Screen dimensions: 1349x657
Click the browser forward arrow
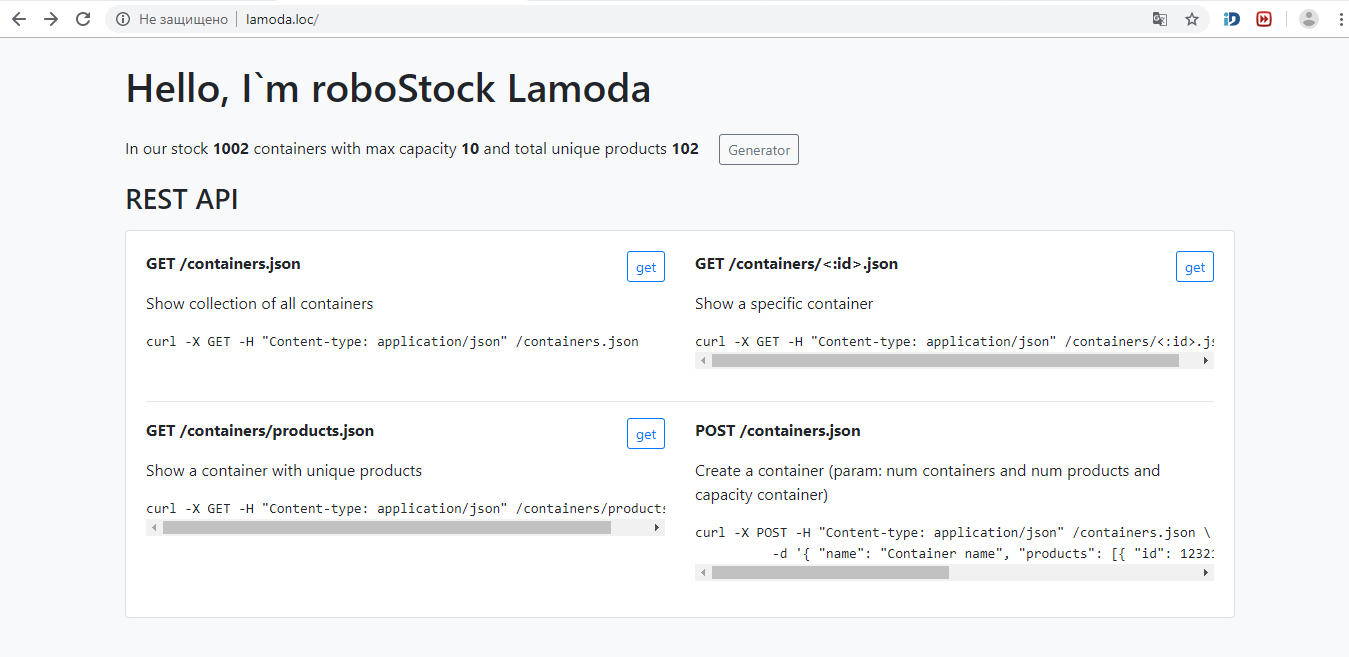click(51, 19)
